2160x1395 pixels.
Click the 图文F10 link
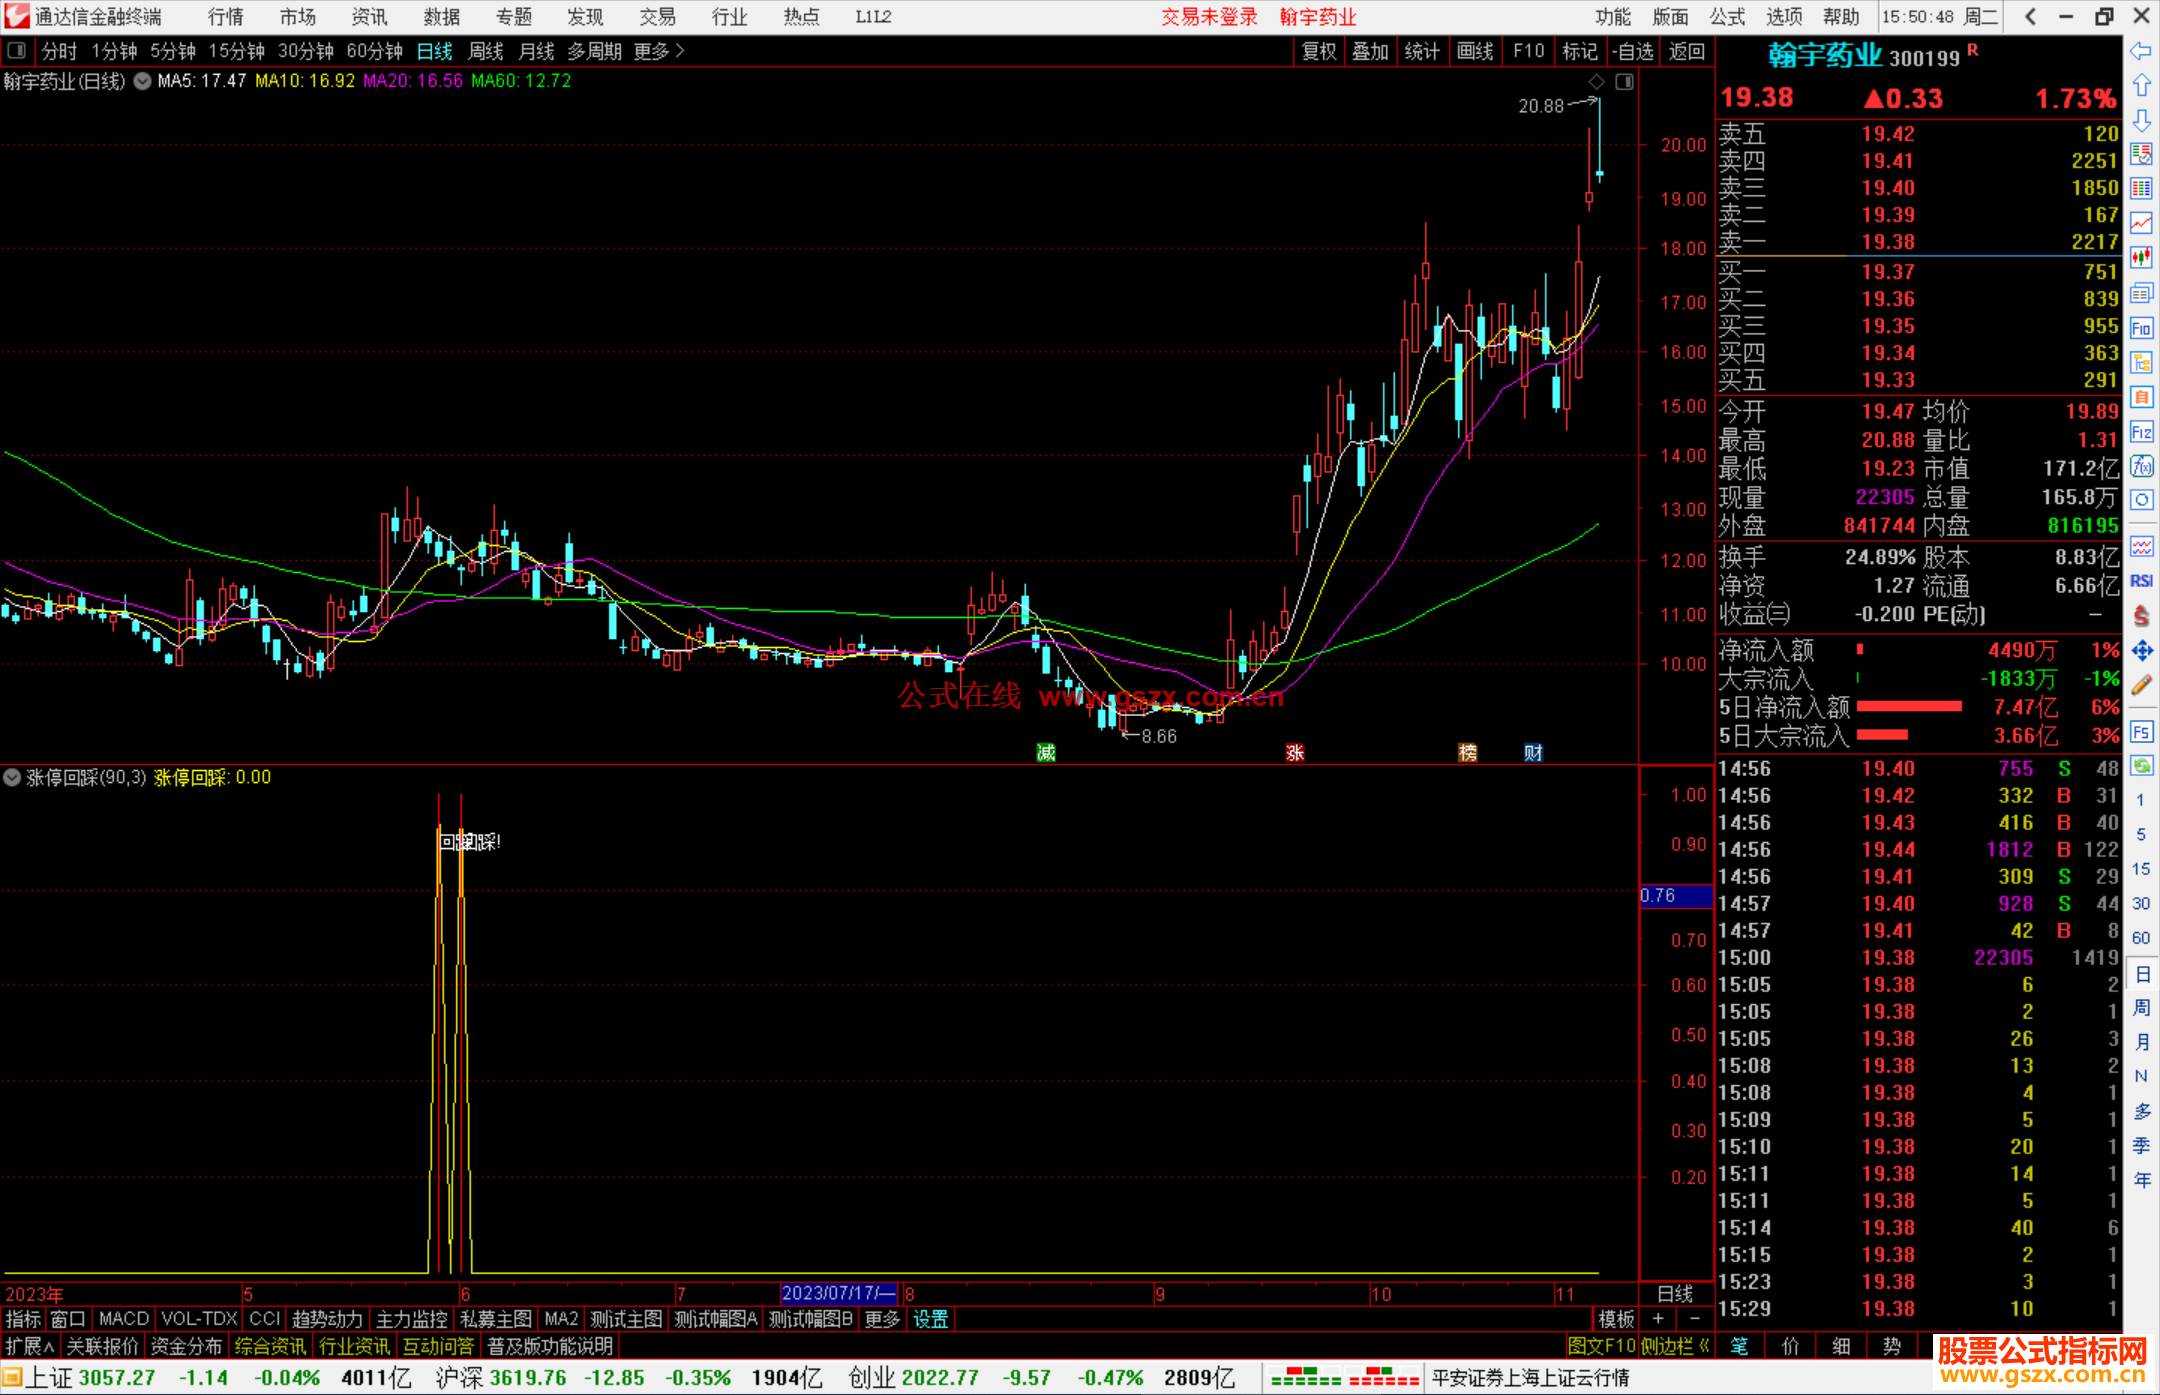[1601, 1346]
